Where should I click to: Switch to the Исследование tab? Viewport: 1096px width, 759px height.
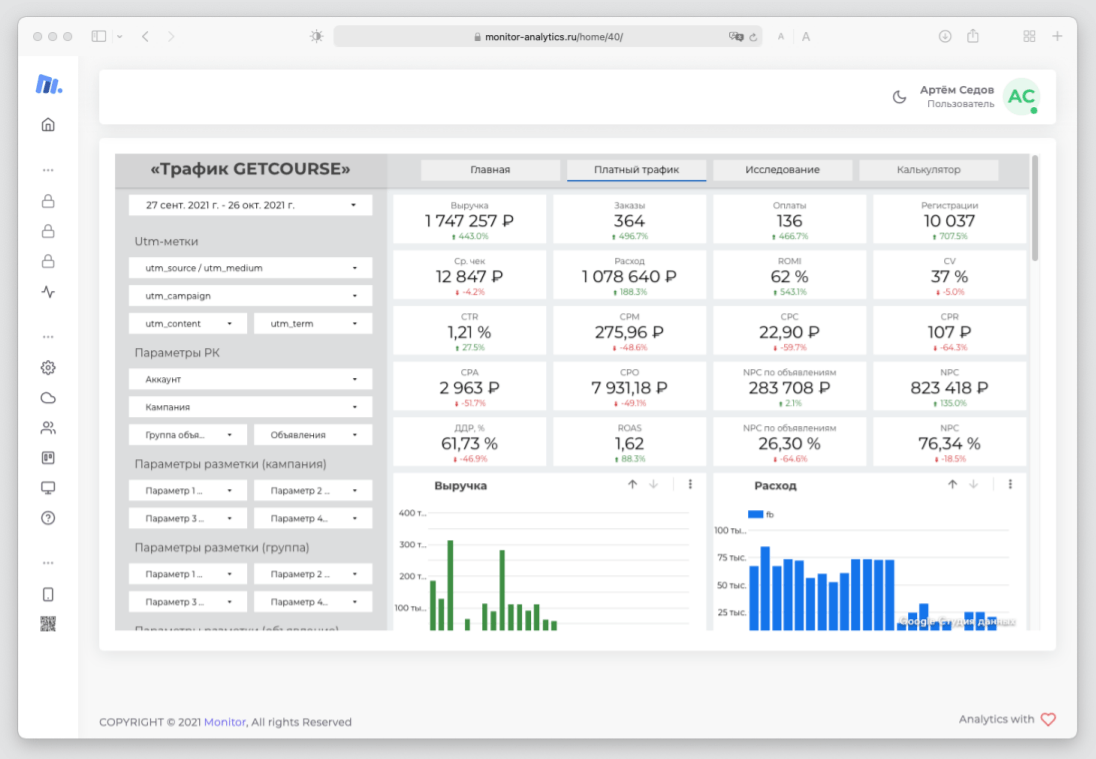click(782, 170)
